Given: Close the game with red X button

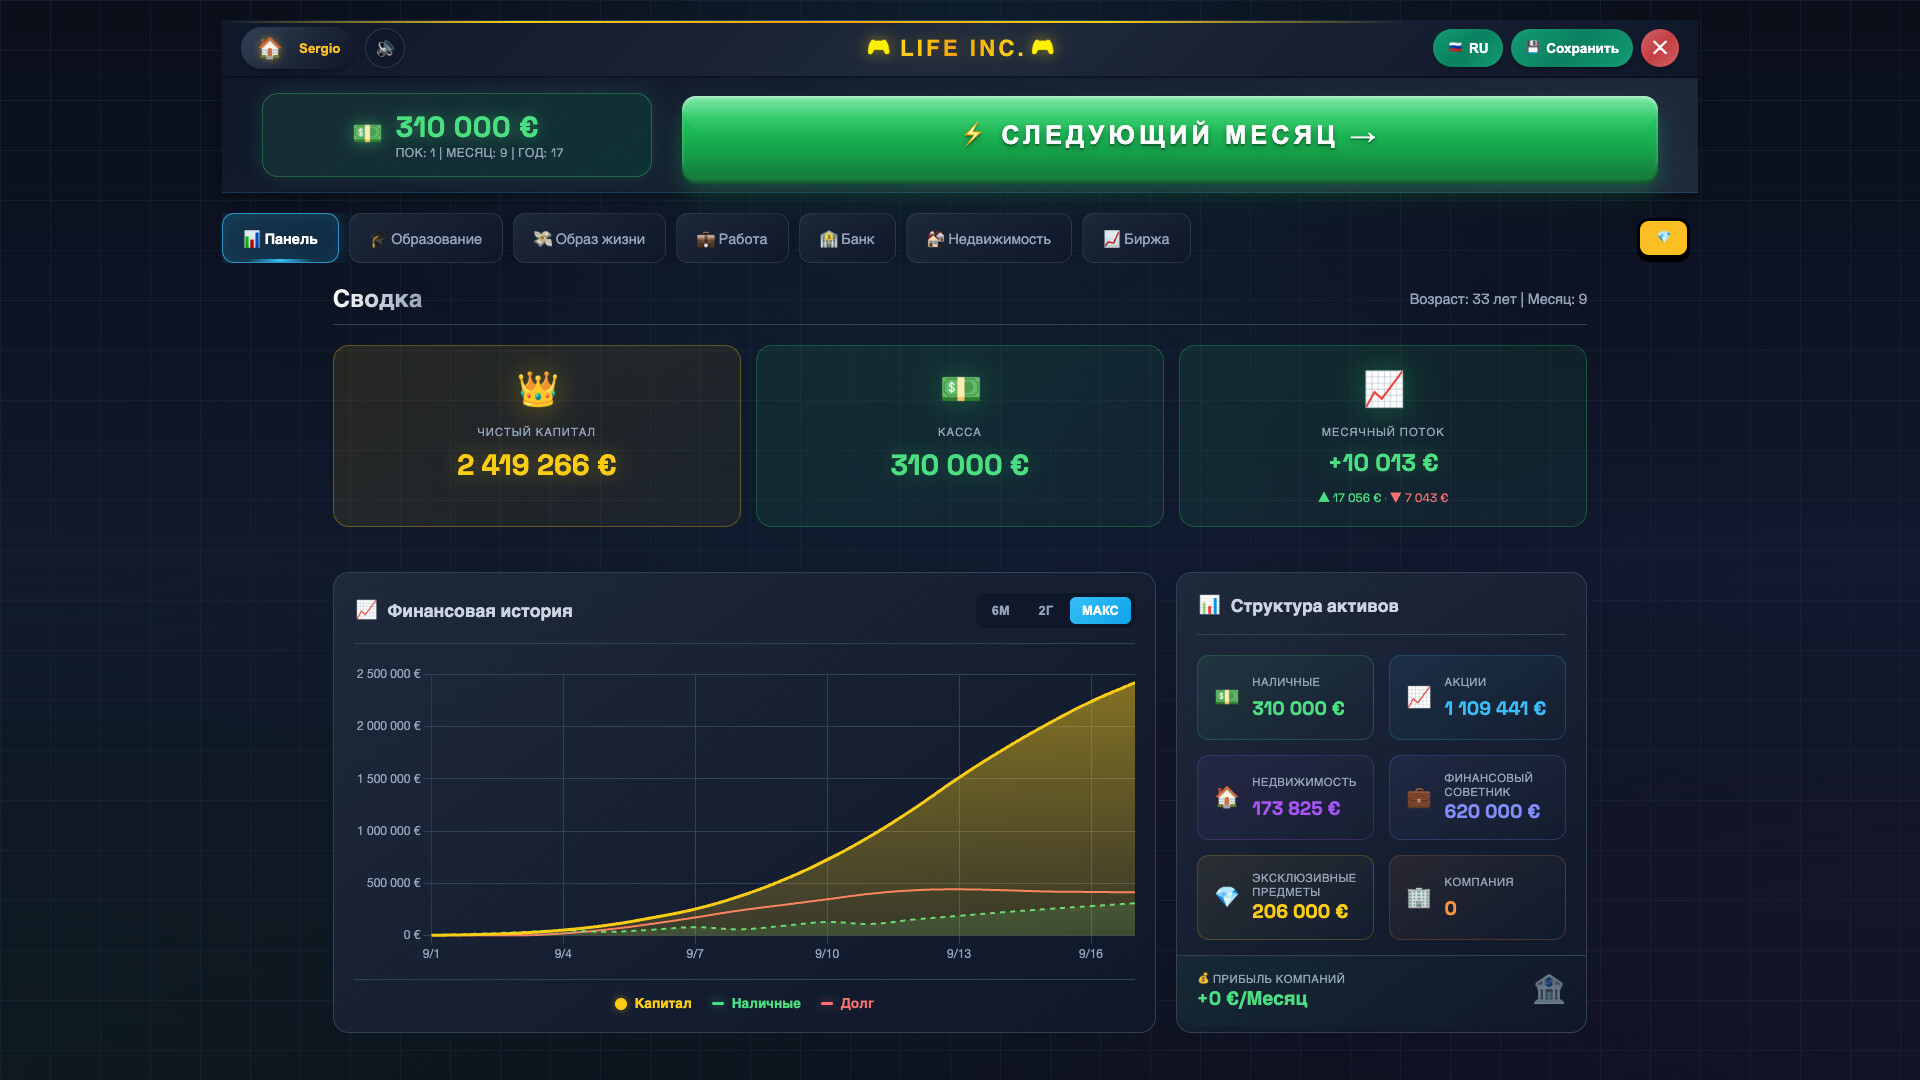Looking at the screenshot, I should (1660, 48).
